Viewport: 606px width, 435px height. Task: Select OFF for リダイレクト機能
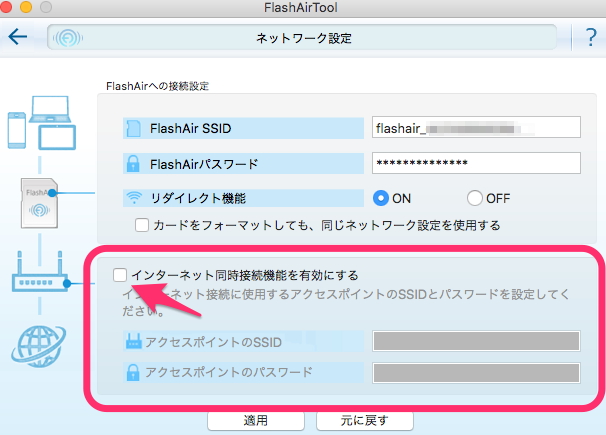click(x=475, y=198)
